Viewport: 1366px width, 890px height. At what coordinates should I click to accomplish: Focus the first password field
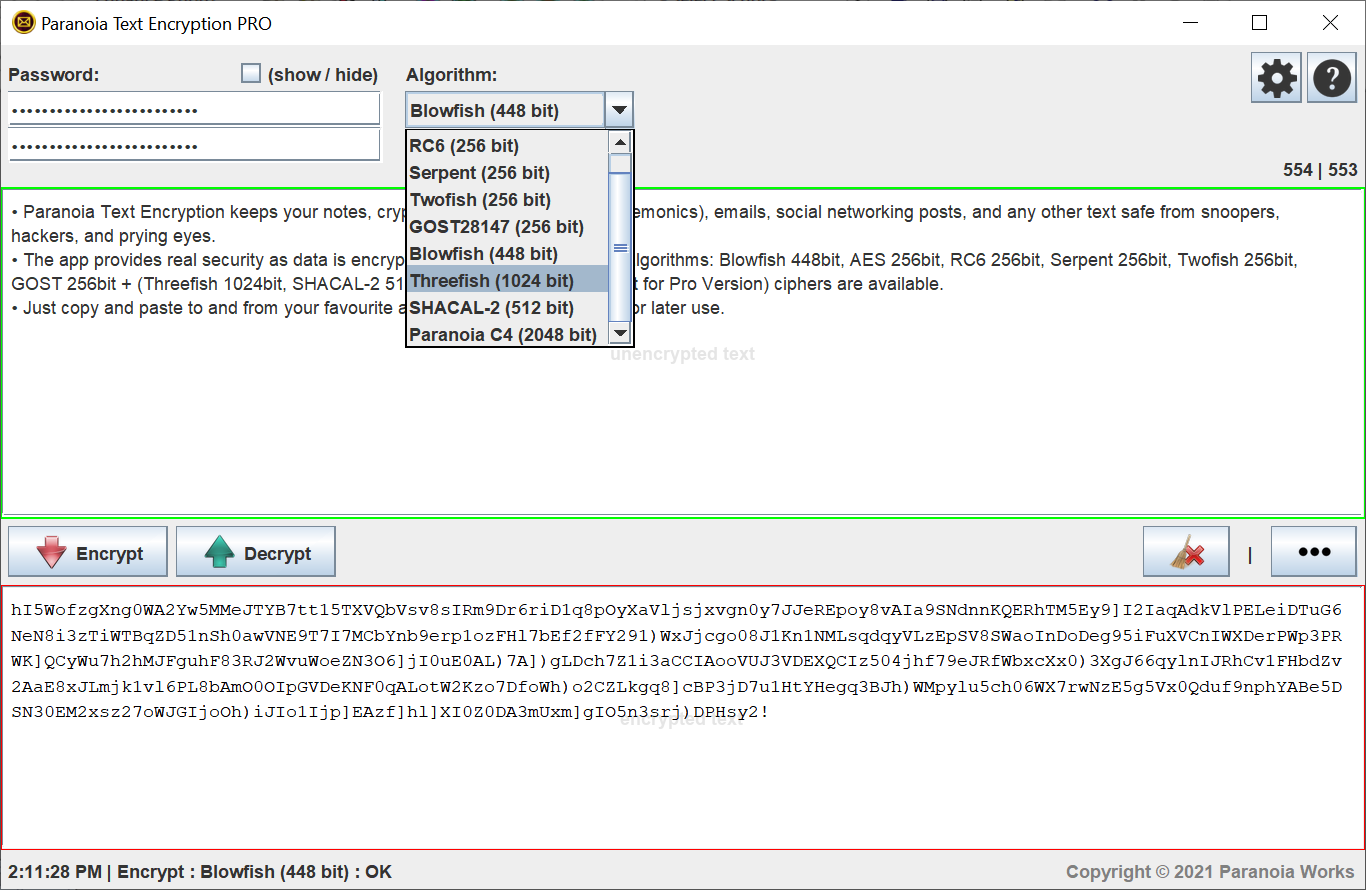point(194,109)
